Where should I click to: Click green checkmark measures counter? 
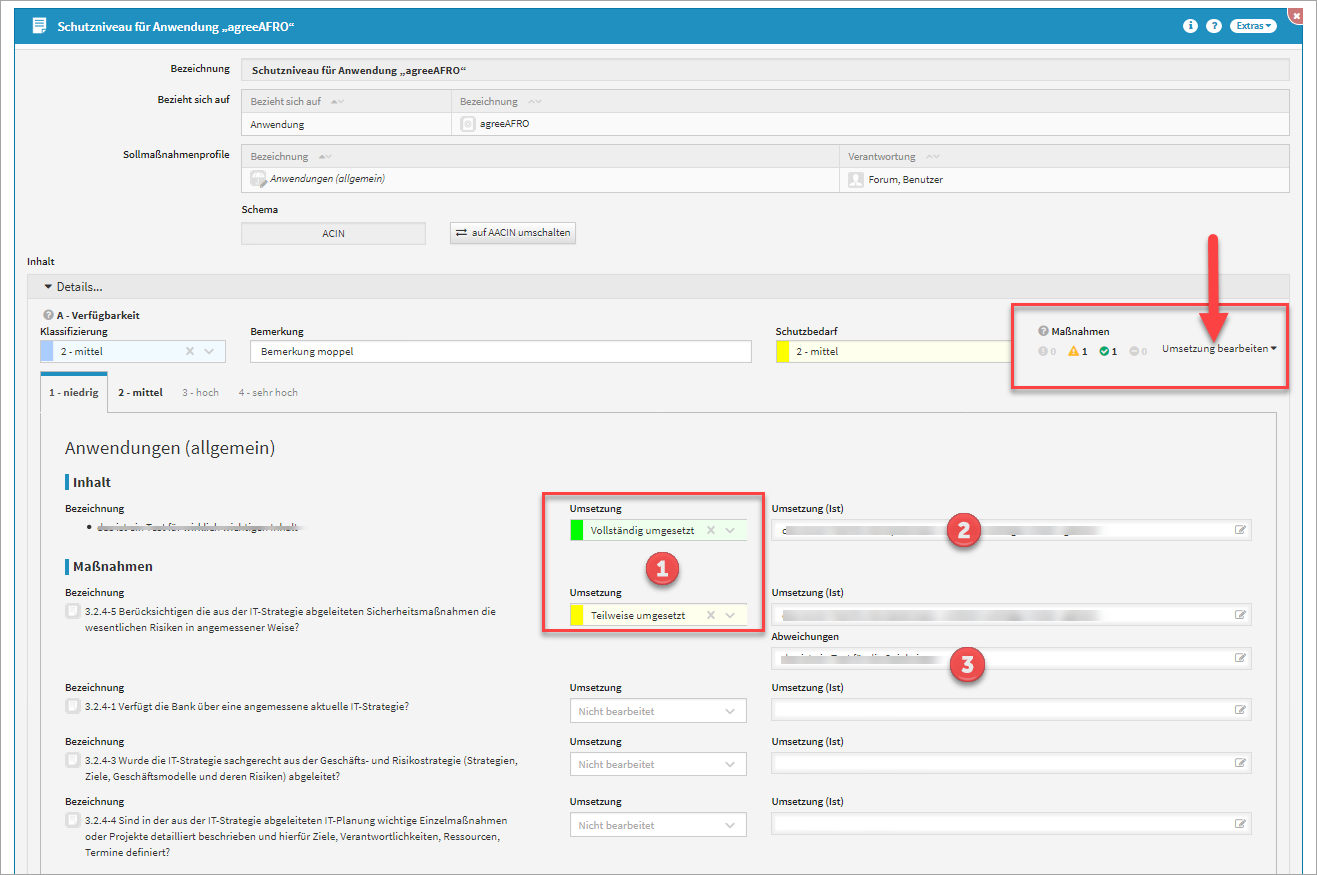tap(1104, 351)
